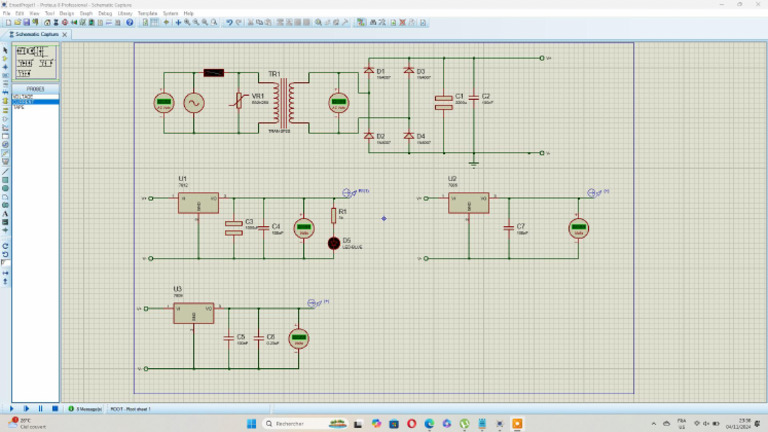Select the 2D text A tool
This screenshot has width=768, height=432.
tap(5, 214)
